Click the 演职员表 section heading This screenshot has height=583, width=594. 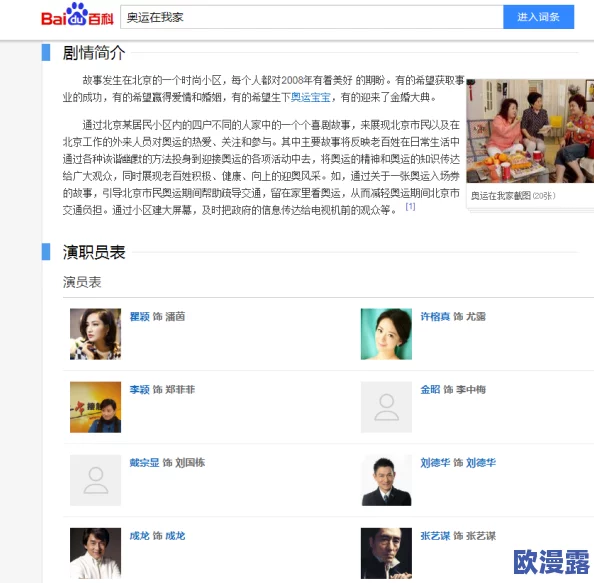94,252
